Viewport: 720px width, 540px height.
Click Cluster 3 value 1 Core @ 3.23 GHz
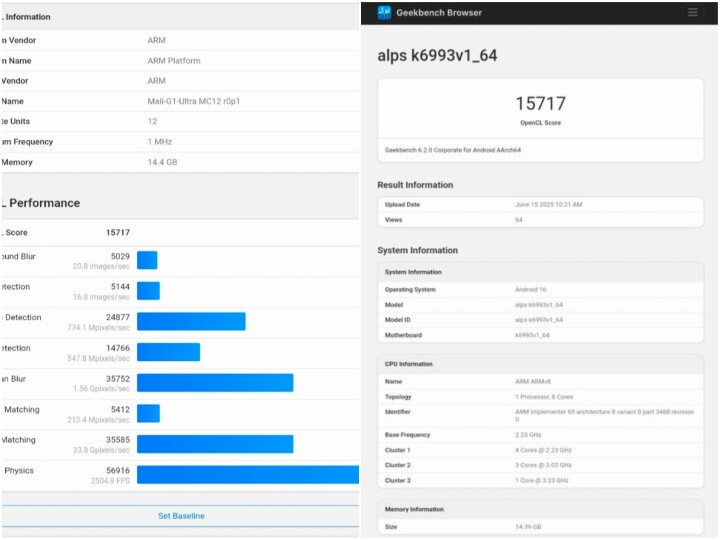[542, 480]
